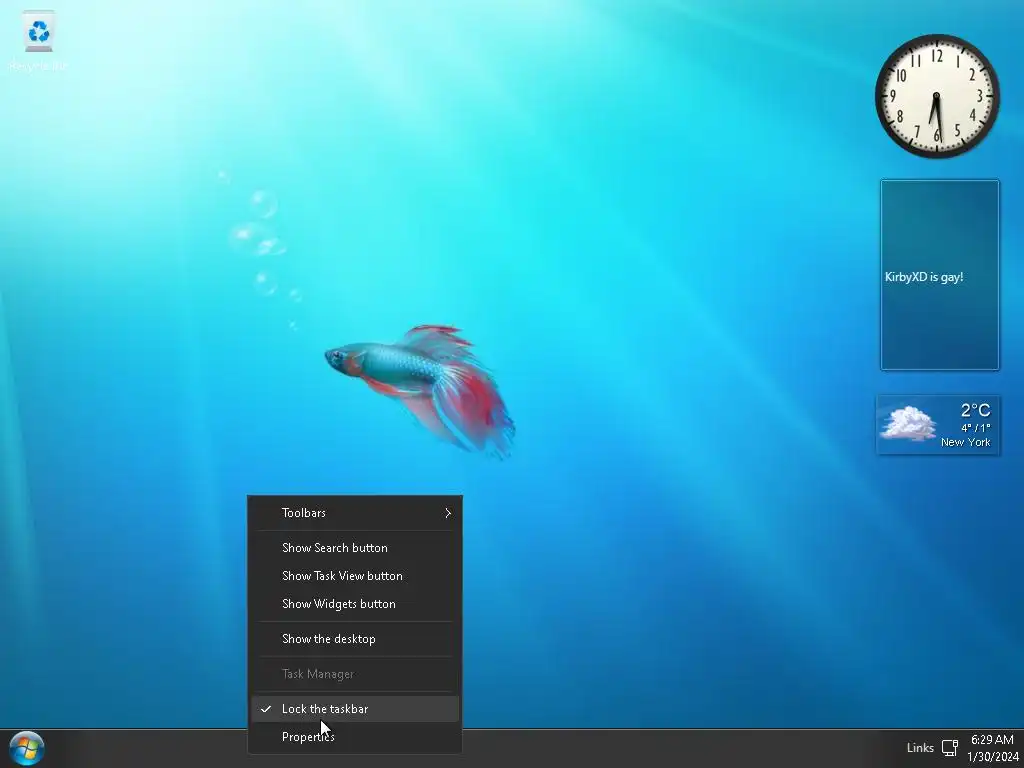Screen dimensions: 1024x768
Task: Select Show Task View button
Action: 355,576
